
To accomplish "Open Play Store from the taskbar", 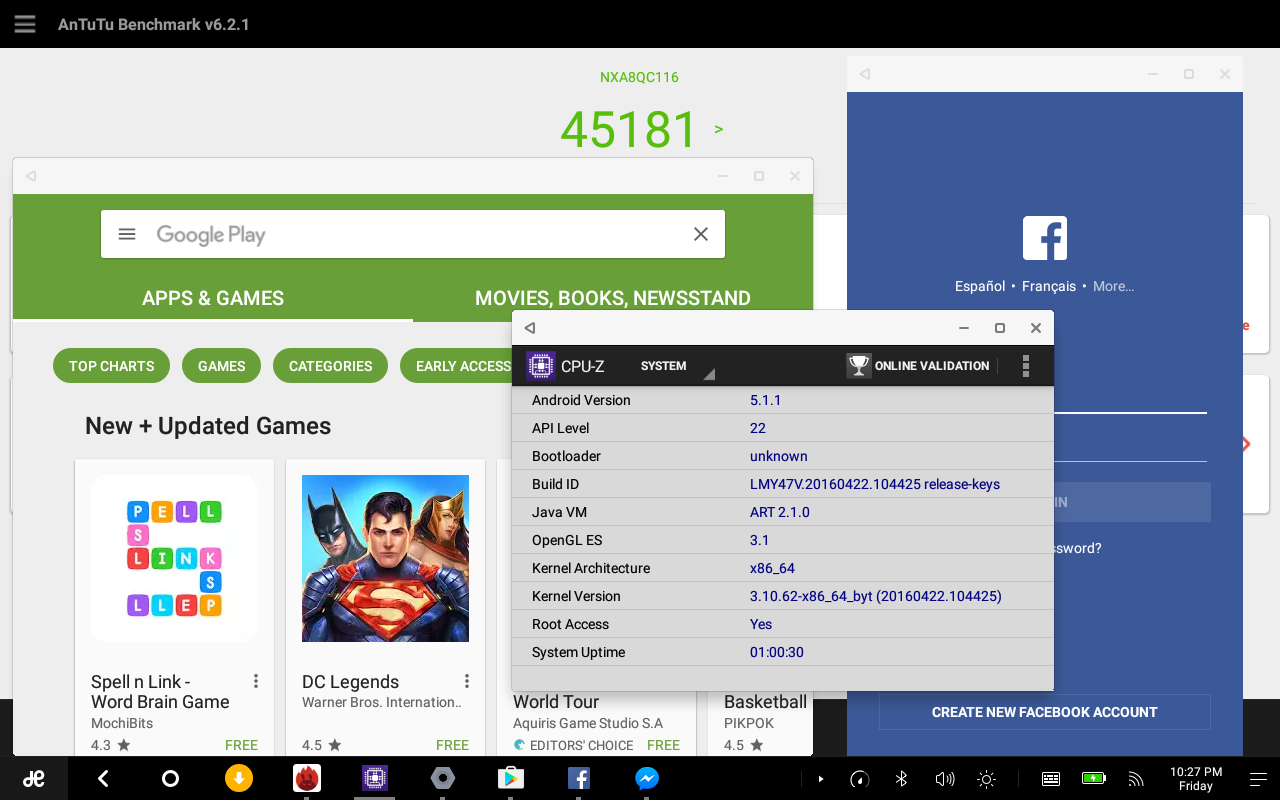I will click(x=510, y=778).
